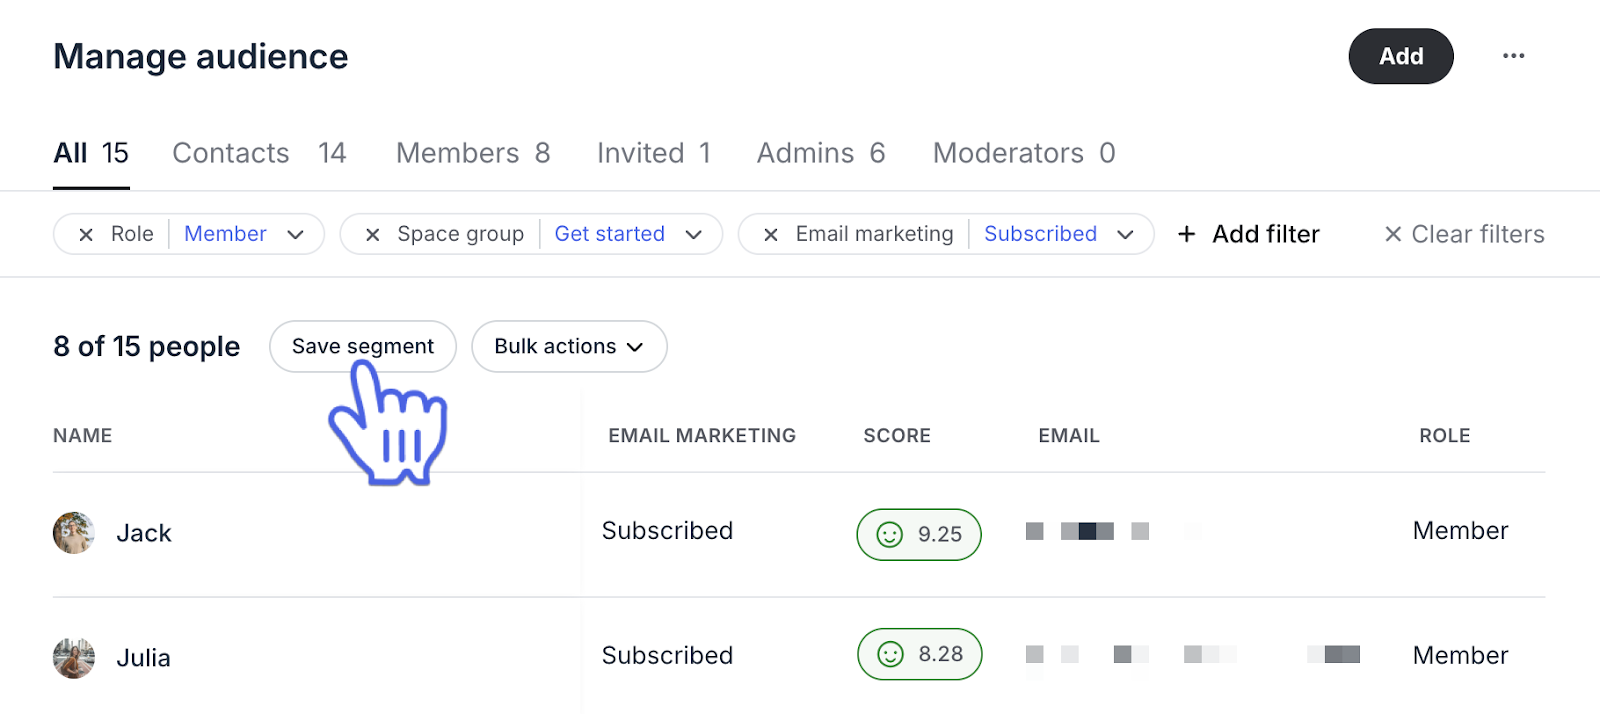Click Add filter
1600x714 pixels.
point(1248,234)
